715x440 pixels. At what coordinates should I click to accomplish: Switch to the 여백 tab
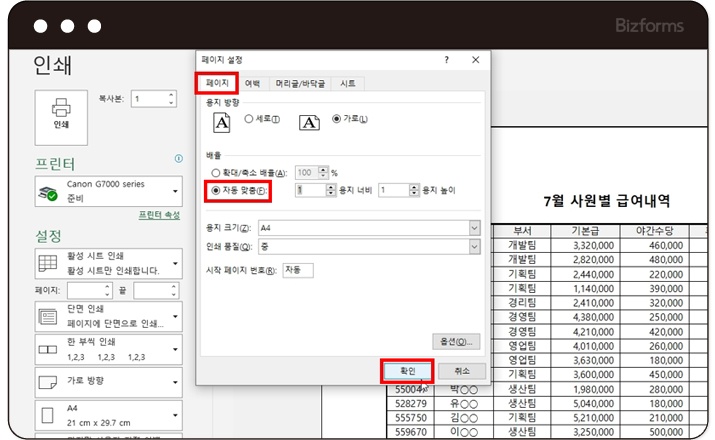tap(252, 83)
